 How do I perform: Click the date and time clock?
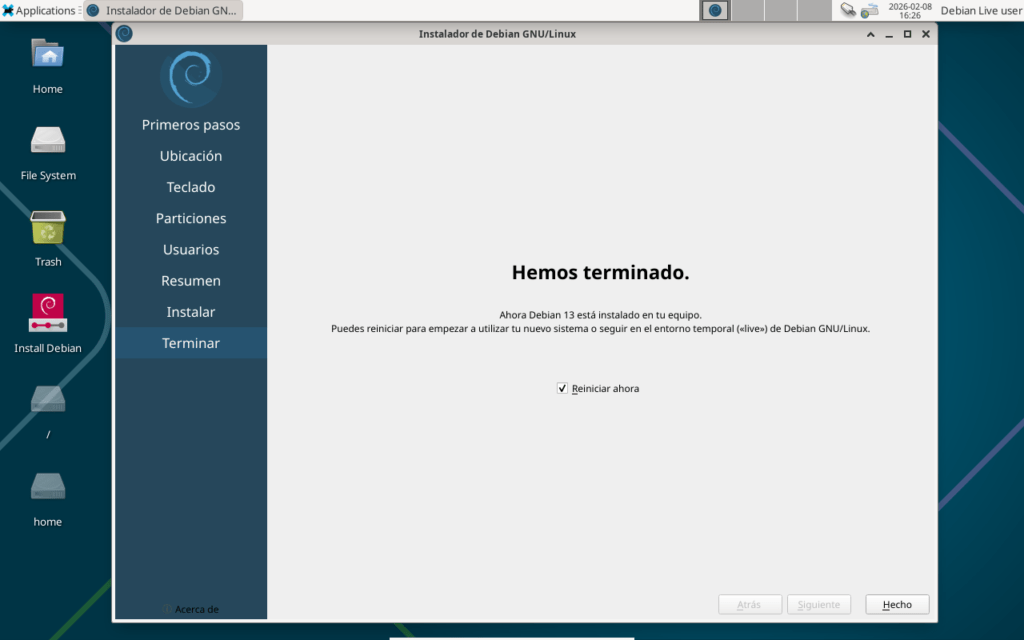coord(909,10)
